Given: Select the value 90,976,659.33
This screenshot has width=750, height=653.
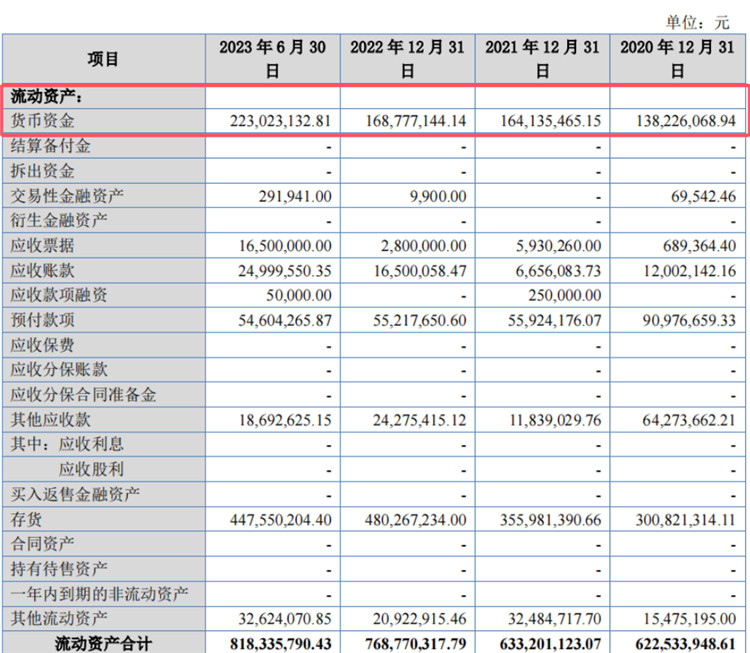Looking at the screenshot, I should [690, 321].
